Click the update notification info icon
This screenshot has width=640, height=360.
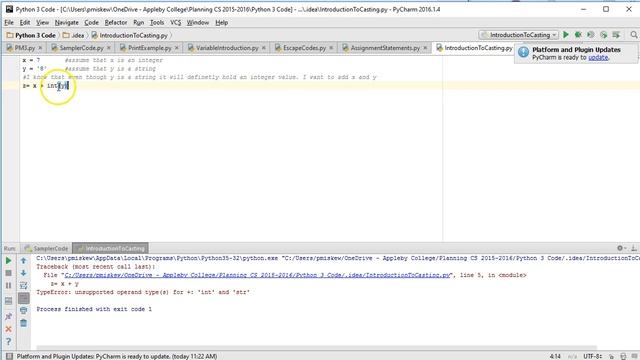tap(524, 53)
